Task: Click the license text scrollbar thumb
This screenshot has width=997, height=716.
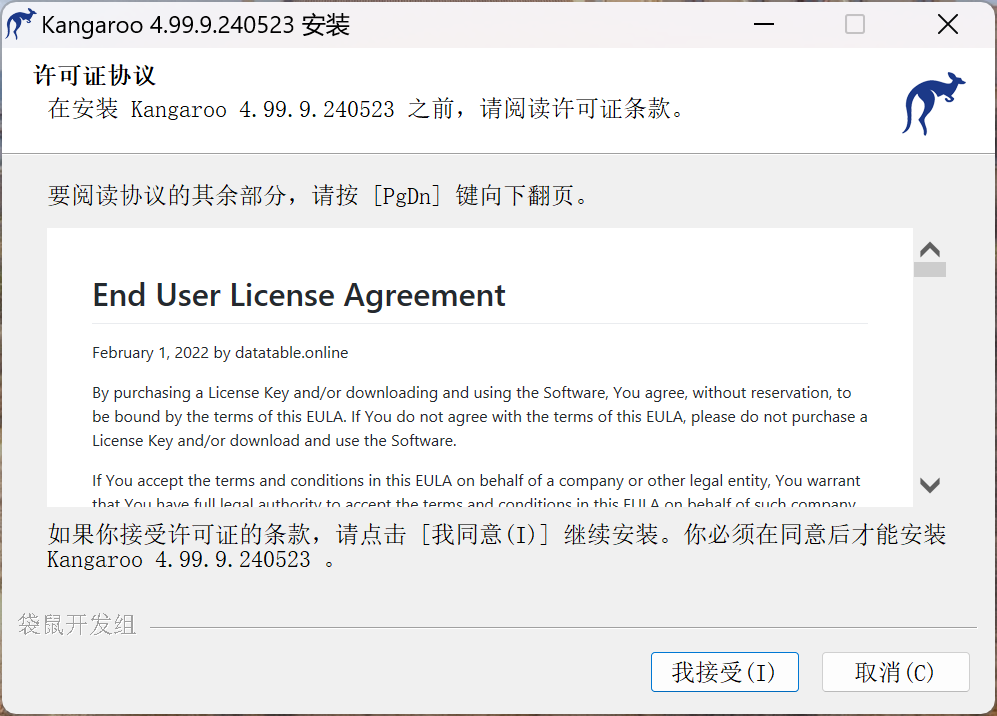Action: tap(930, 270)
